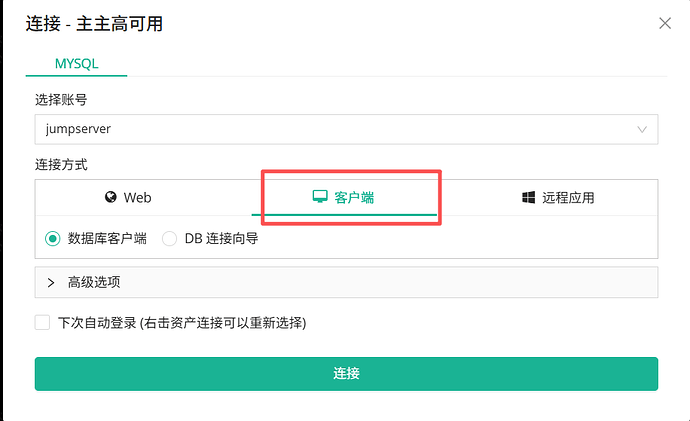The image size is (690, 421).
Task: Open the account dropdown arrow
Action: tap(642, 129)
